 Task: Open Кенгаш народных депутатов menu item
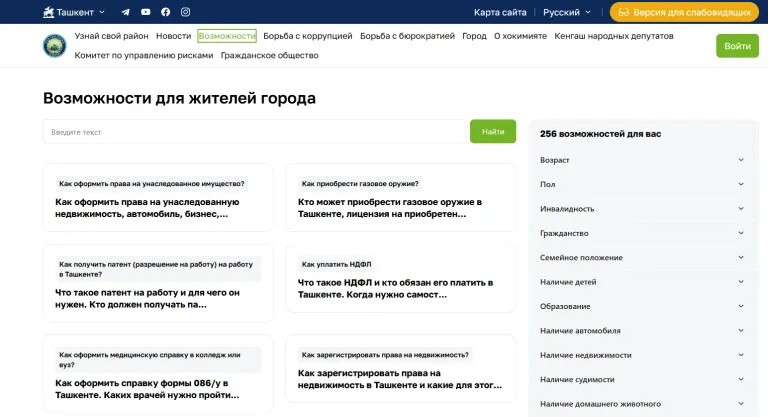coord(614,36)
